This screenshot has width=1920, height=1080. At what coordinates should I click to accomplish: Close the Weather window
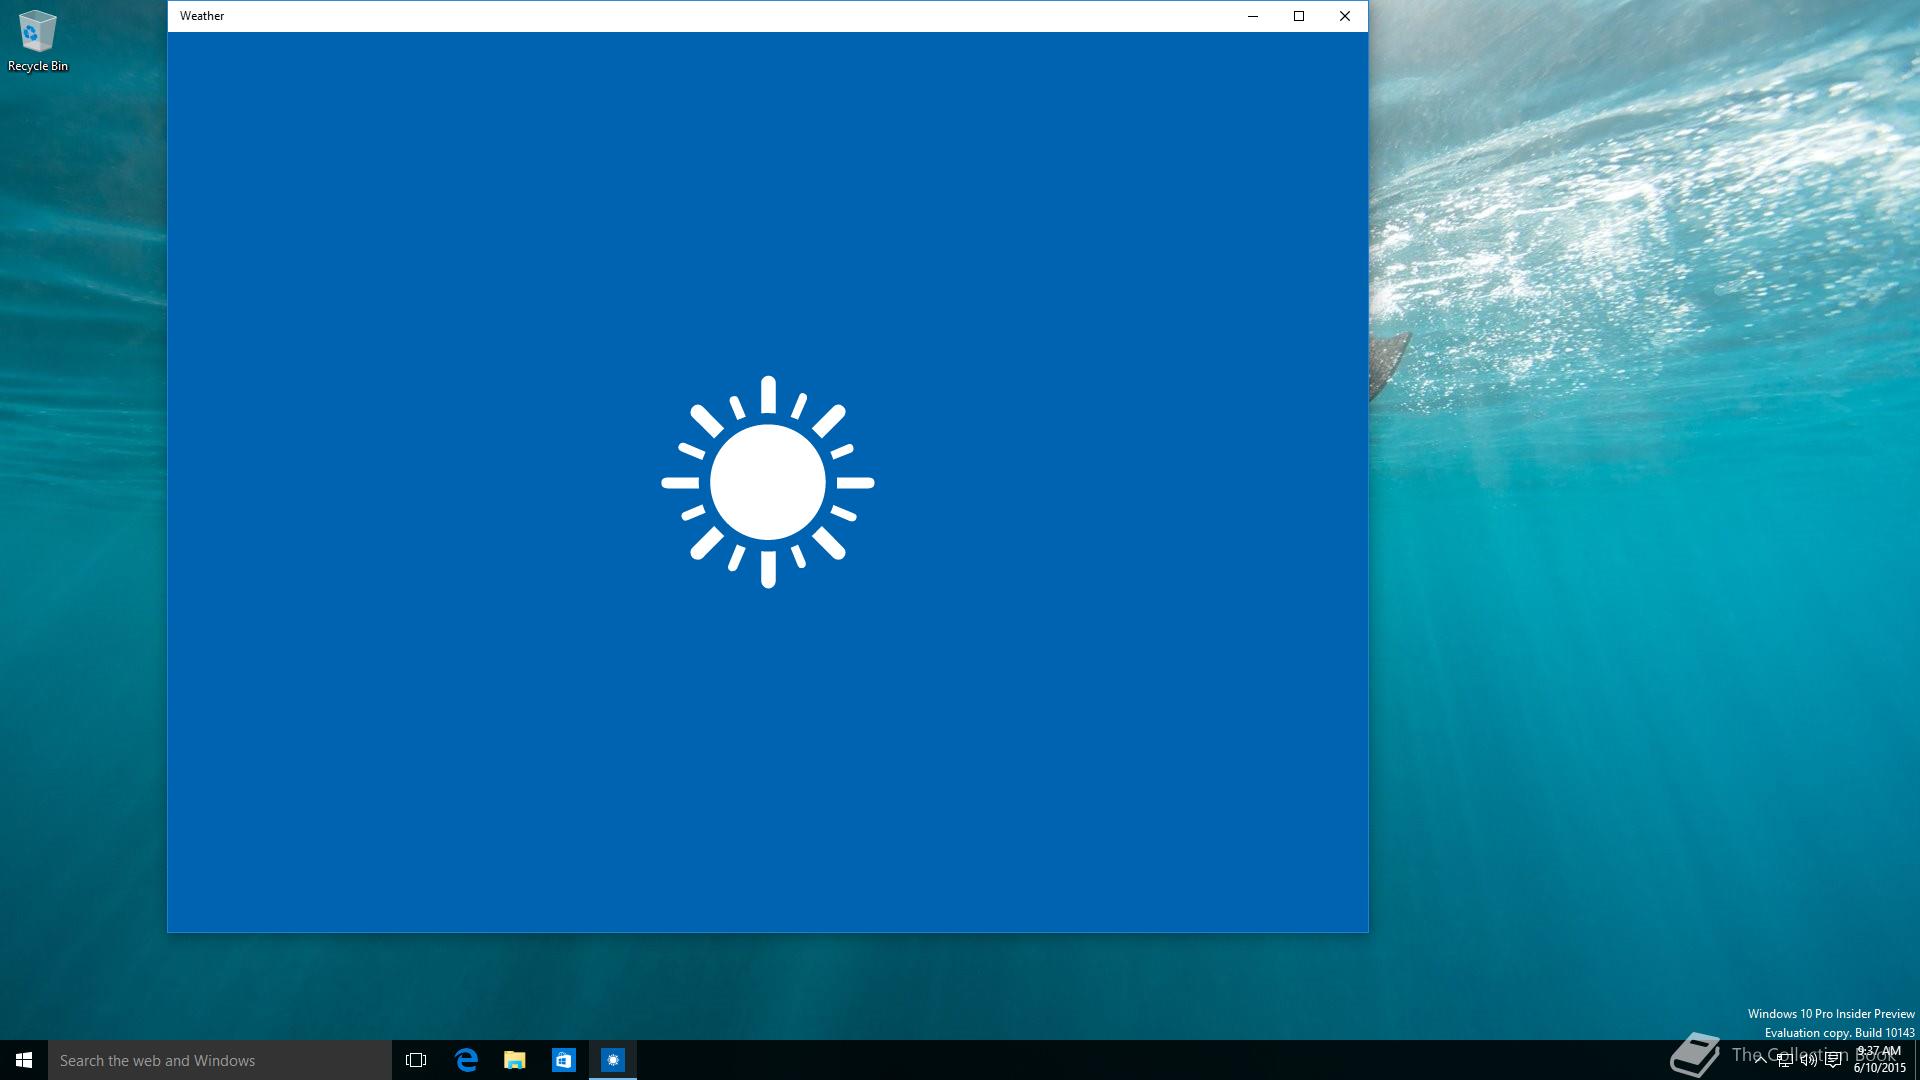tap(1345, 16)
